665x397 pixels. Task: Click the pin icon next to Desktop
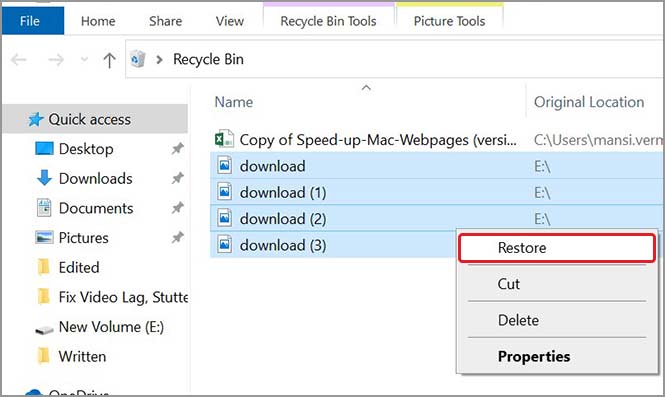click(x=177, y=149)
